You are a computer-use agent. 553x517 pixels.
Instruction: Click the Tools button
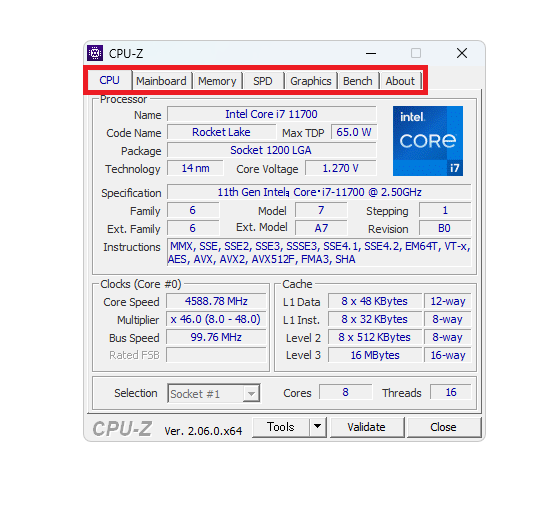[x=281, y=427]
